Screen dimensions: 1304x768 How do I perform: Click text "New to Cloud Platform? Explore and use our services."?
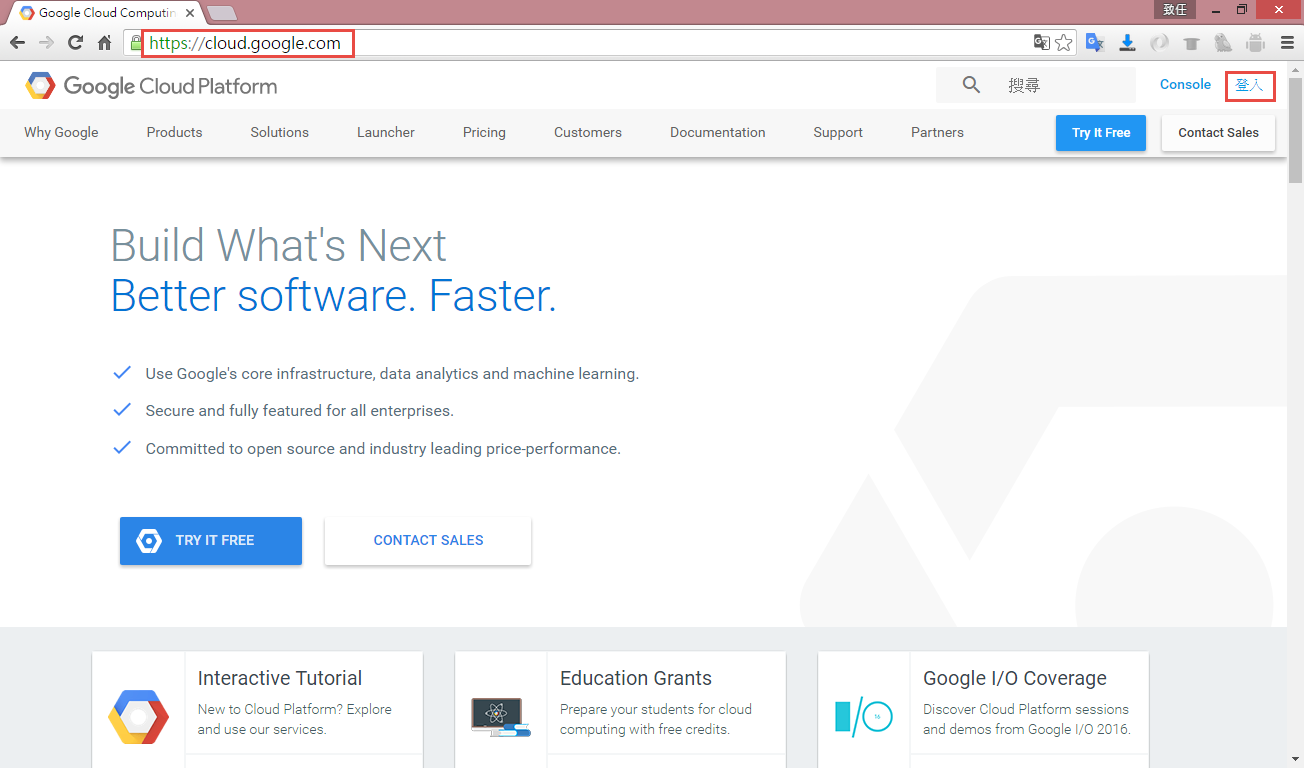pyautogui.click(x=295, y=719)
